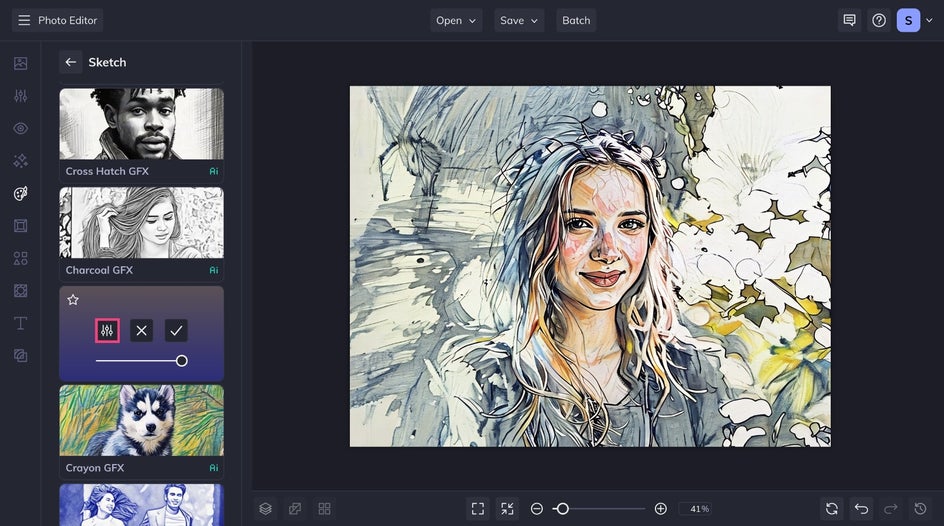Viewport: 944px width, 526px height.
Task: Open effect settings sliders button
Action: (107, 330)
